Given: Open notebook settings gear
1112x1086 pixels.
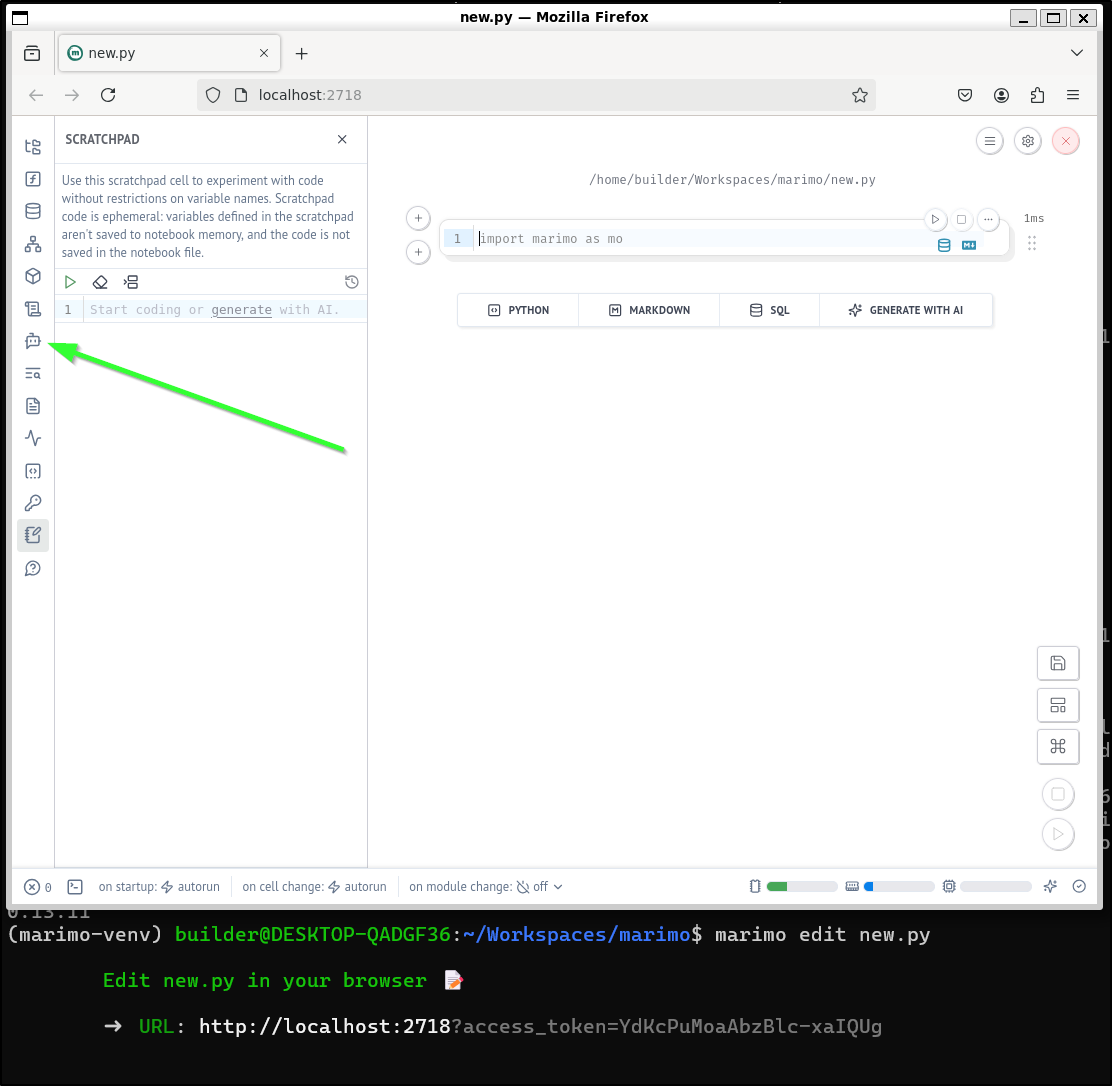Looking at the screenshot, I should [x=1028, y=141].
